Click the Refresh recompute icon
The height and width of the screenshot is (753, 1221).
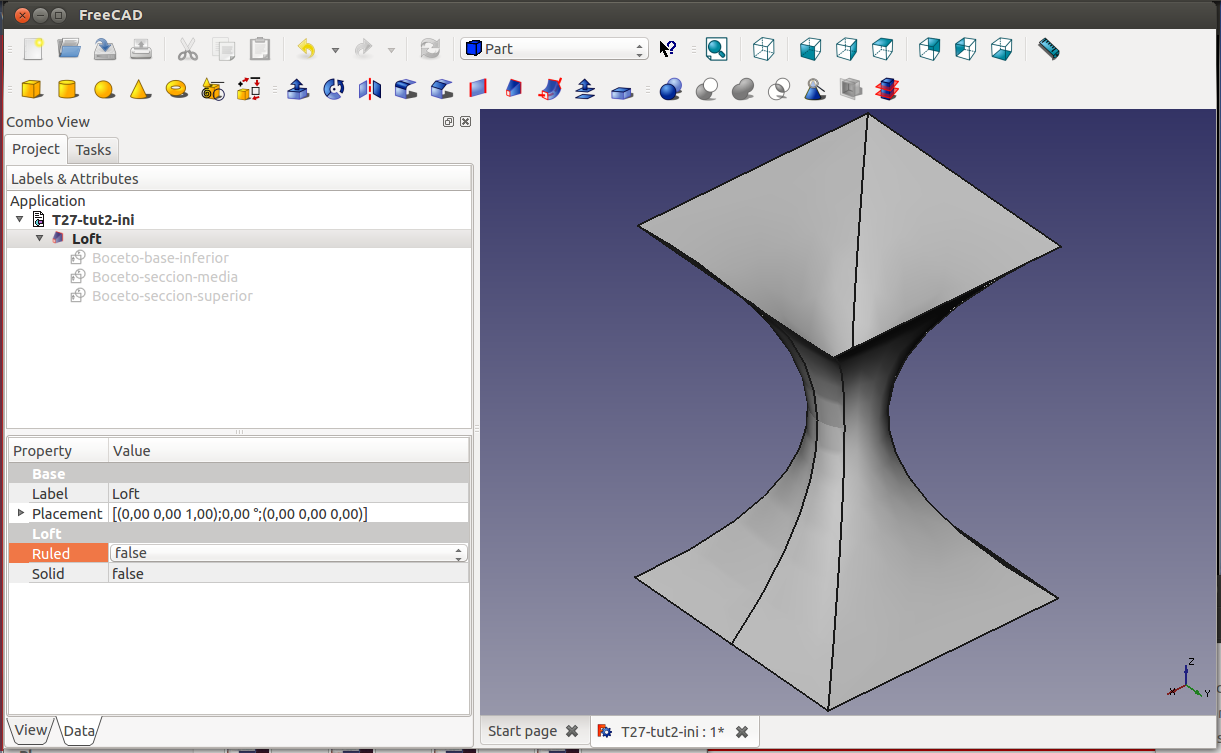tap(430, 49)
